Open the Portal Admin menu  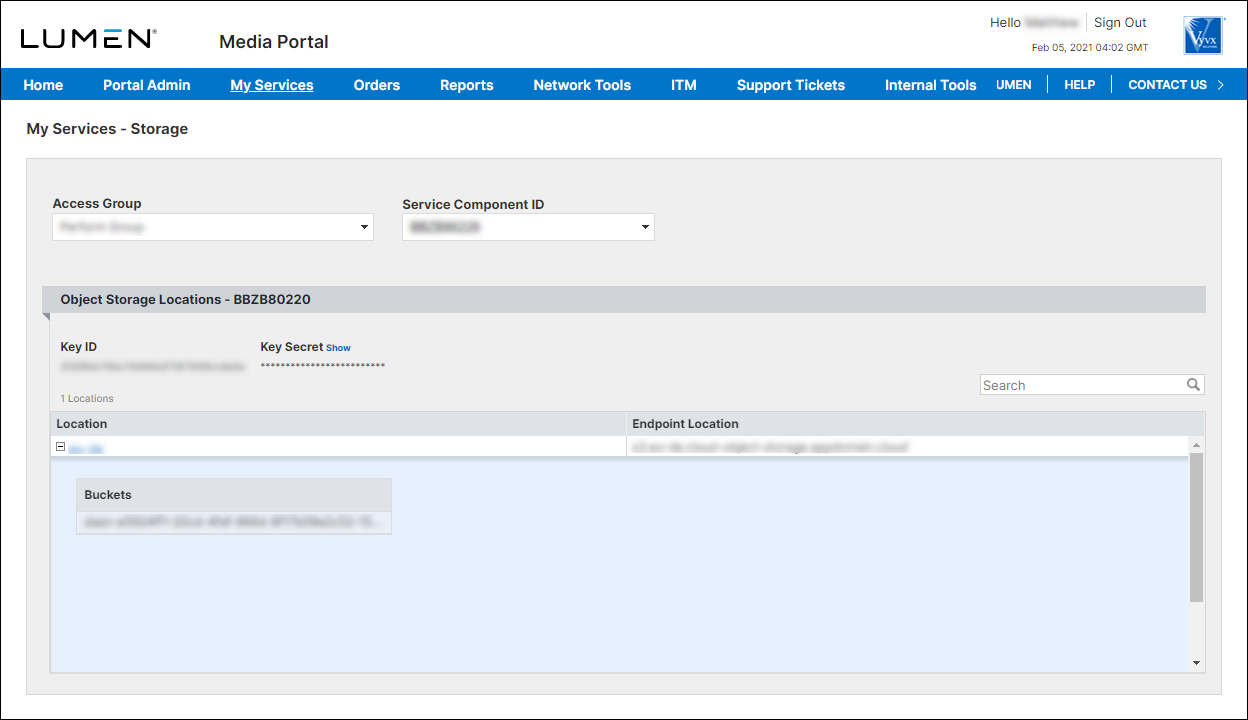tap(146, 85)
